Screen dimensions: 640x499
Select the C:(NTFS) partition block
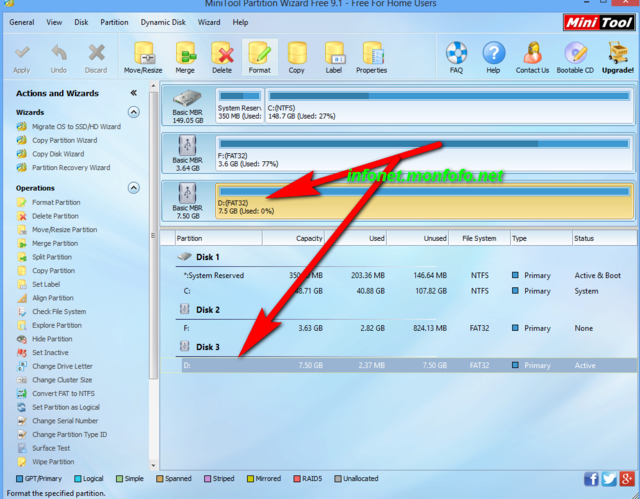(x=449, y=106)
